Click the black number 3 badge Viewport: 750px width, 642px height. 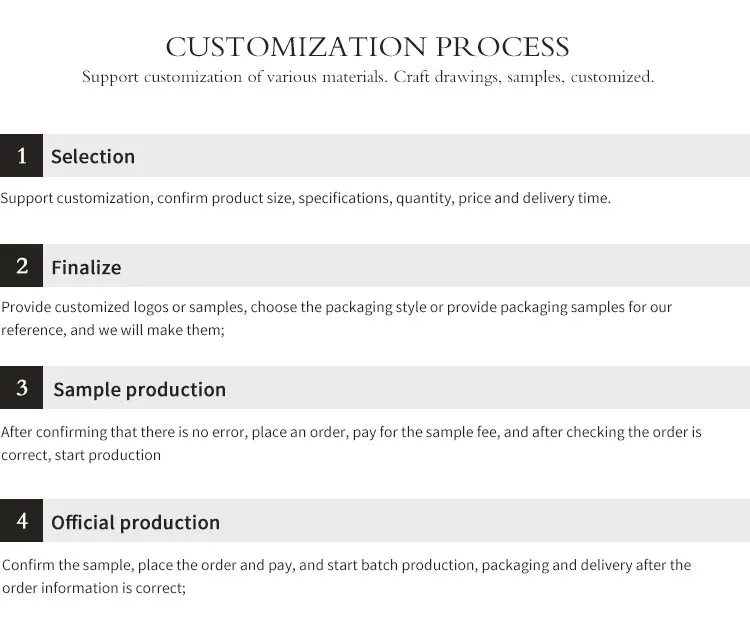[22, 387]
